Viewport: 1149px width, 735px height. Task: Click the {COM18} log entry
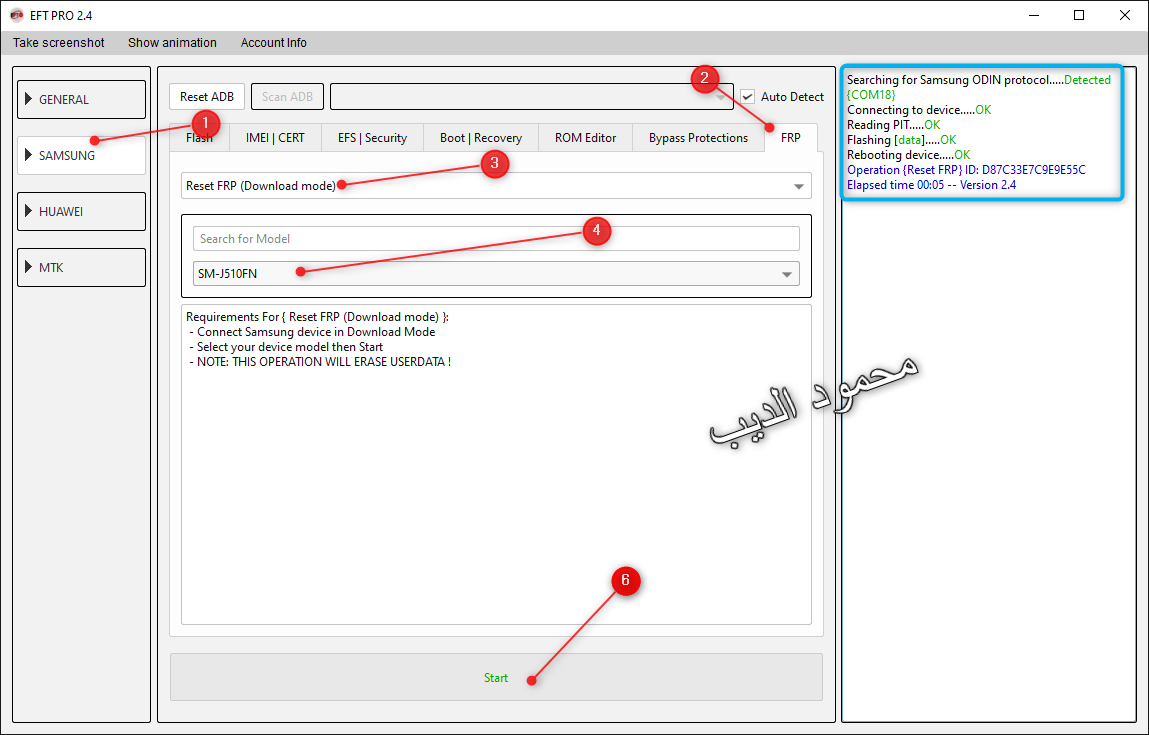click(871, 95)
